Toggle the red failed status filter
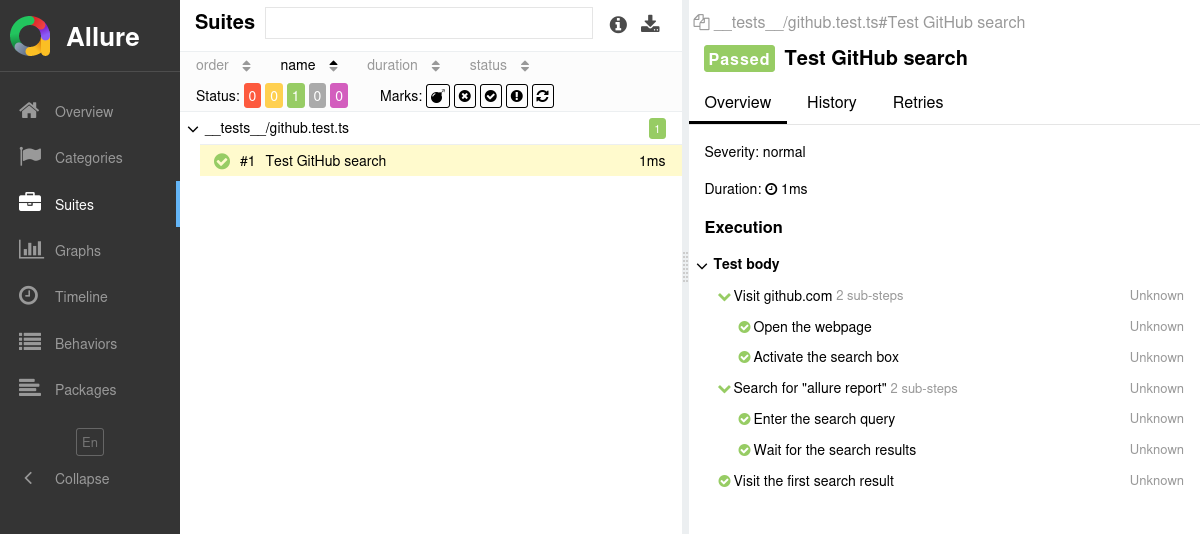The height and width of the screenshot is (534, 1200). (x=252, y=96)
